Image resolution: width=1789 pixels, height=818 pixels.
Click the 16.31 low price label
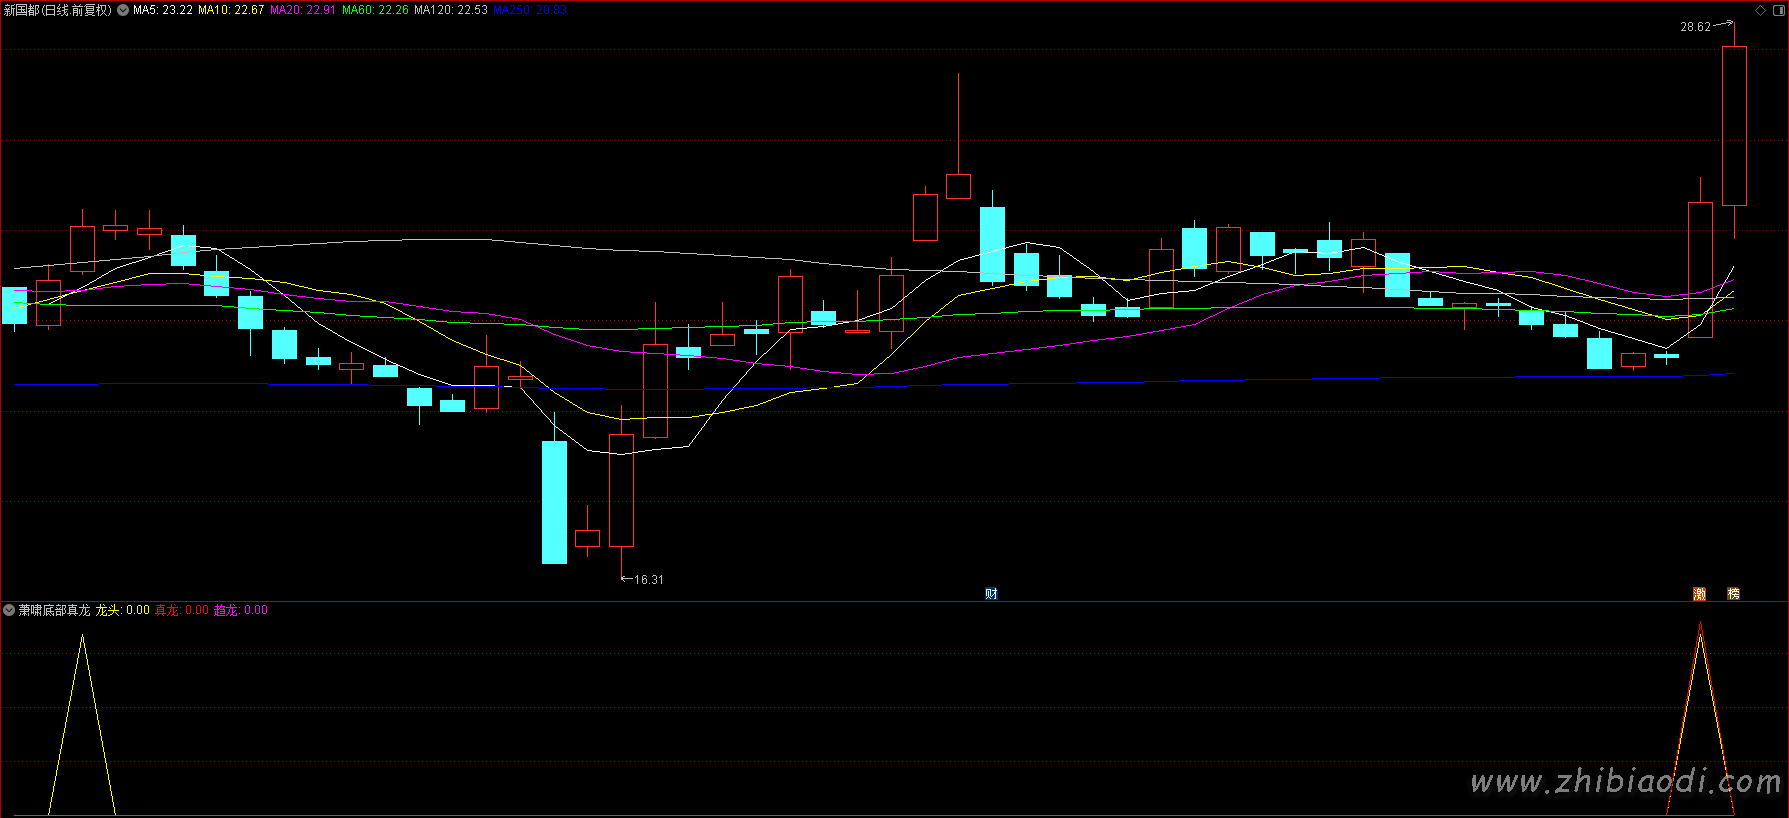649,580
